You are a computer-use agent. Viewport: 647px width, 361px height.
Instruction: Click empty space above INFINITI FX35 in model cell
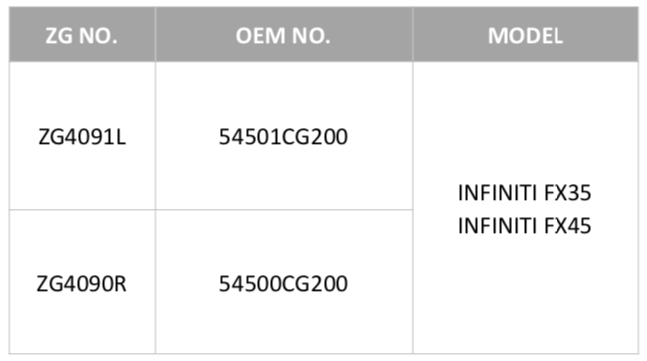click(x=525, y=120)
